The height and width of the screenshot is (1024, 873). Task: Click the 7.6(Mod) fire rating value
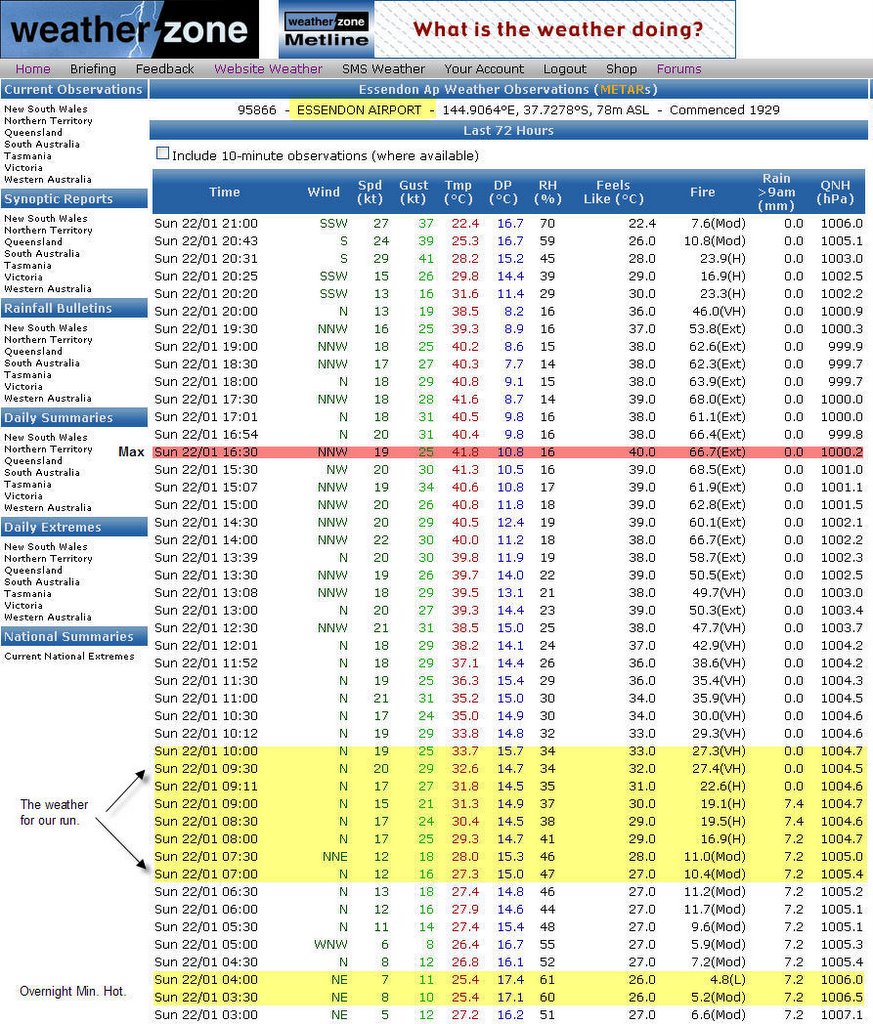[718, 223]
